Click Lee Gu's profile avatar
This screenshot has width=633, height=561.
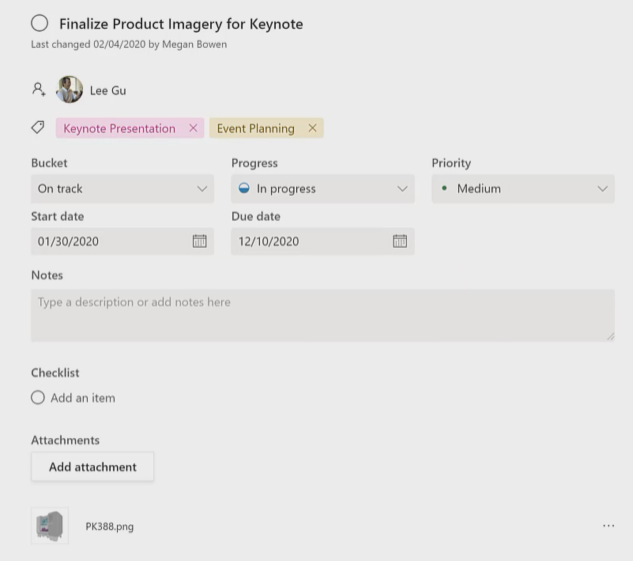pos(69,90)
